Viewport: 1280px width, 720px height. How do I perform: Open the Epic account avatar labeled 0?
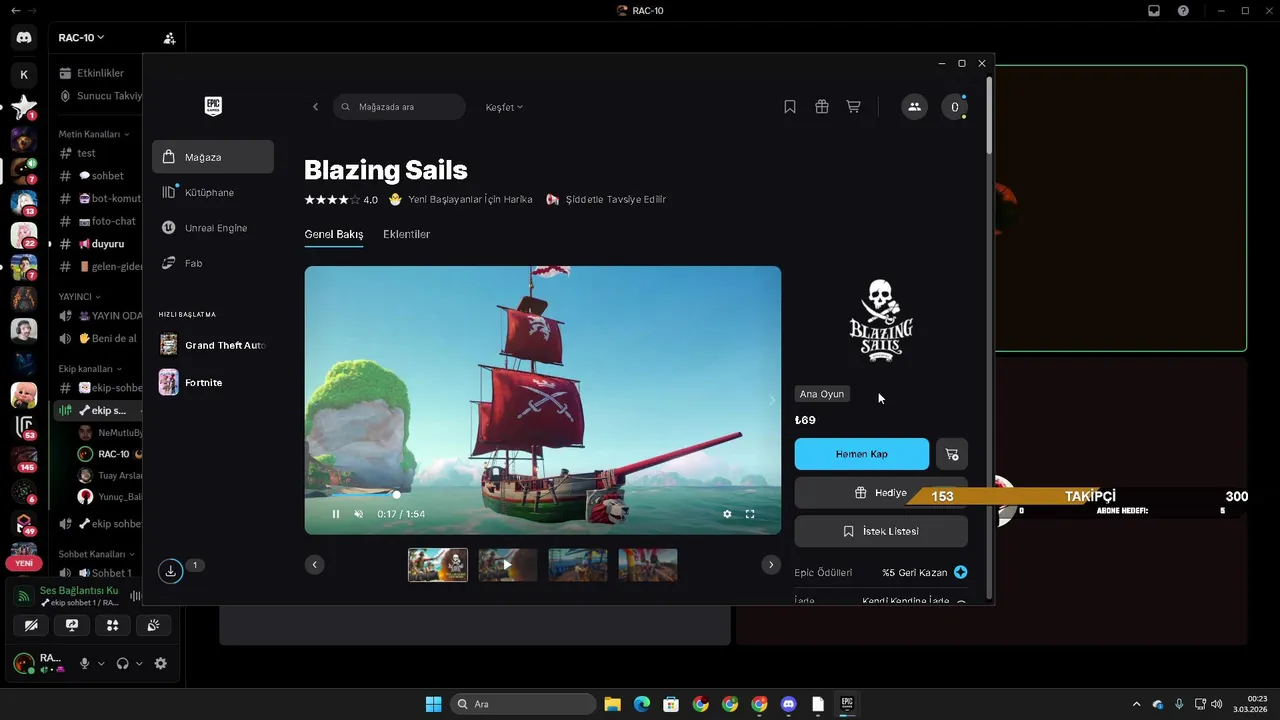(x=955, y=107)
